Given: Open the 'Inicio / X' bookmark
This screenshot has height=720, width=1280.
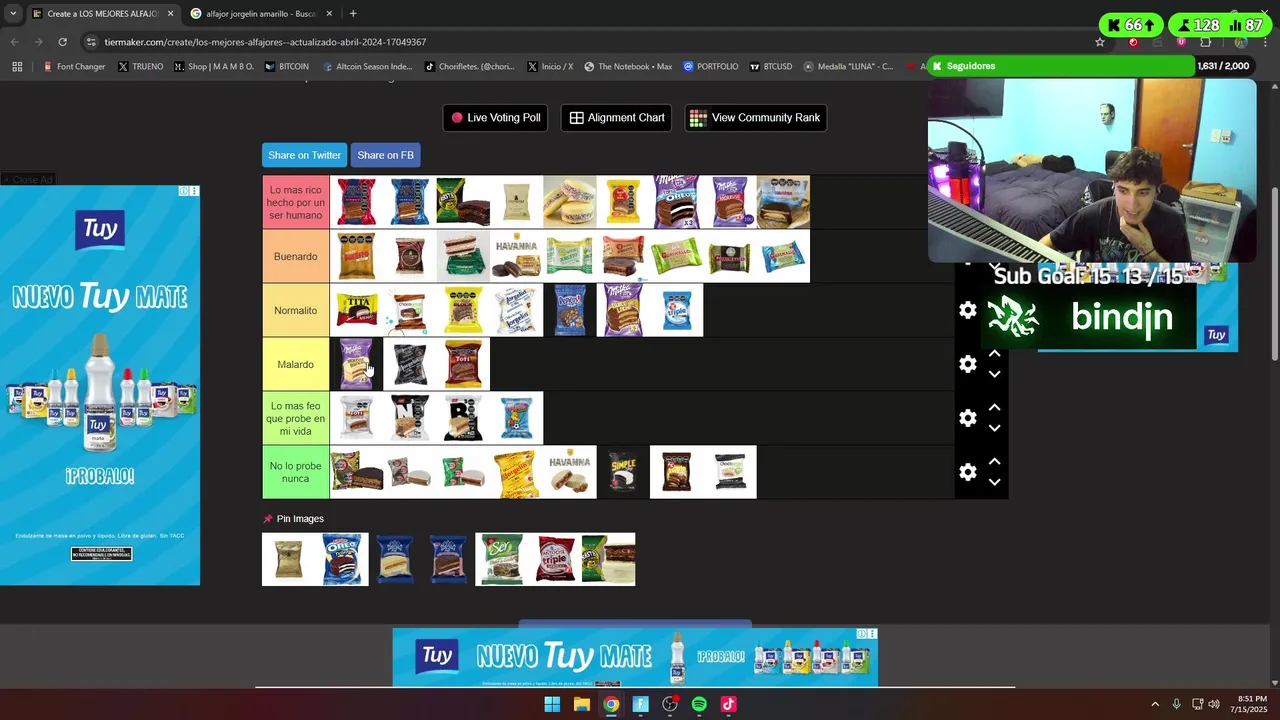Looking at the screenshot, I should (550, 67).
